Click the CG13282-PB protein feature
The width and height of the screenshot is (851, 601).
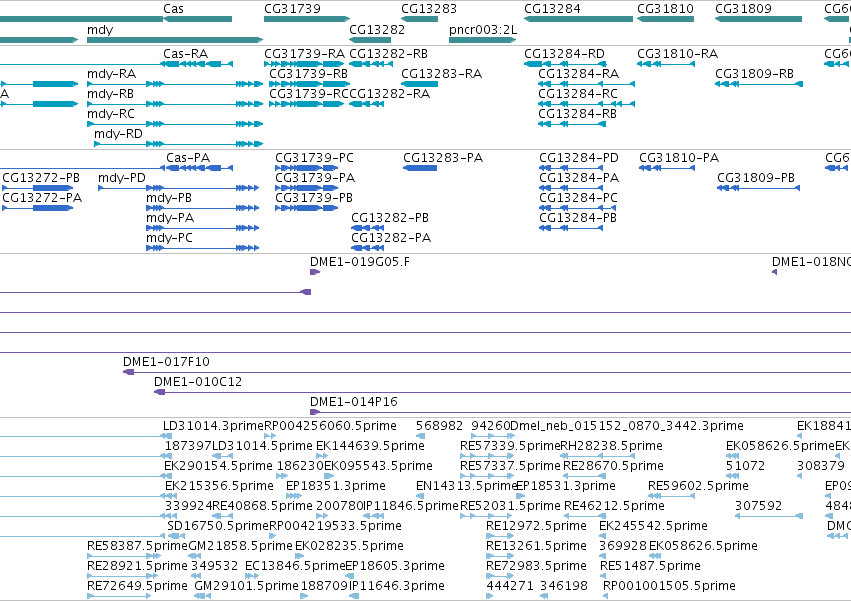click(367, 228)
